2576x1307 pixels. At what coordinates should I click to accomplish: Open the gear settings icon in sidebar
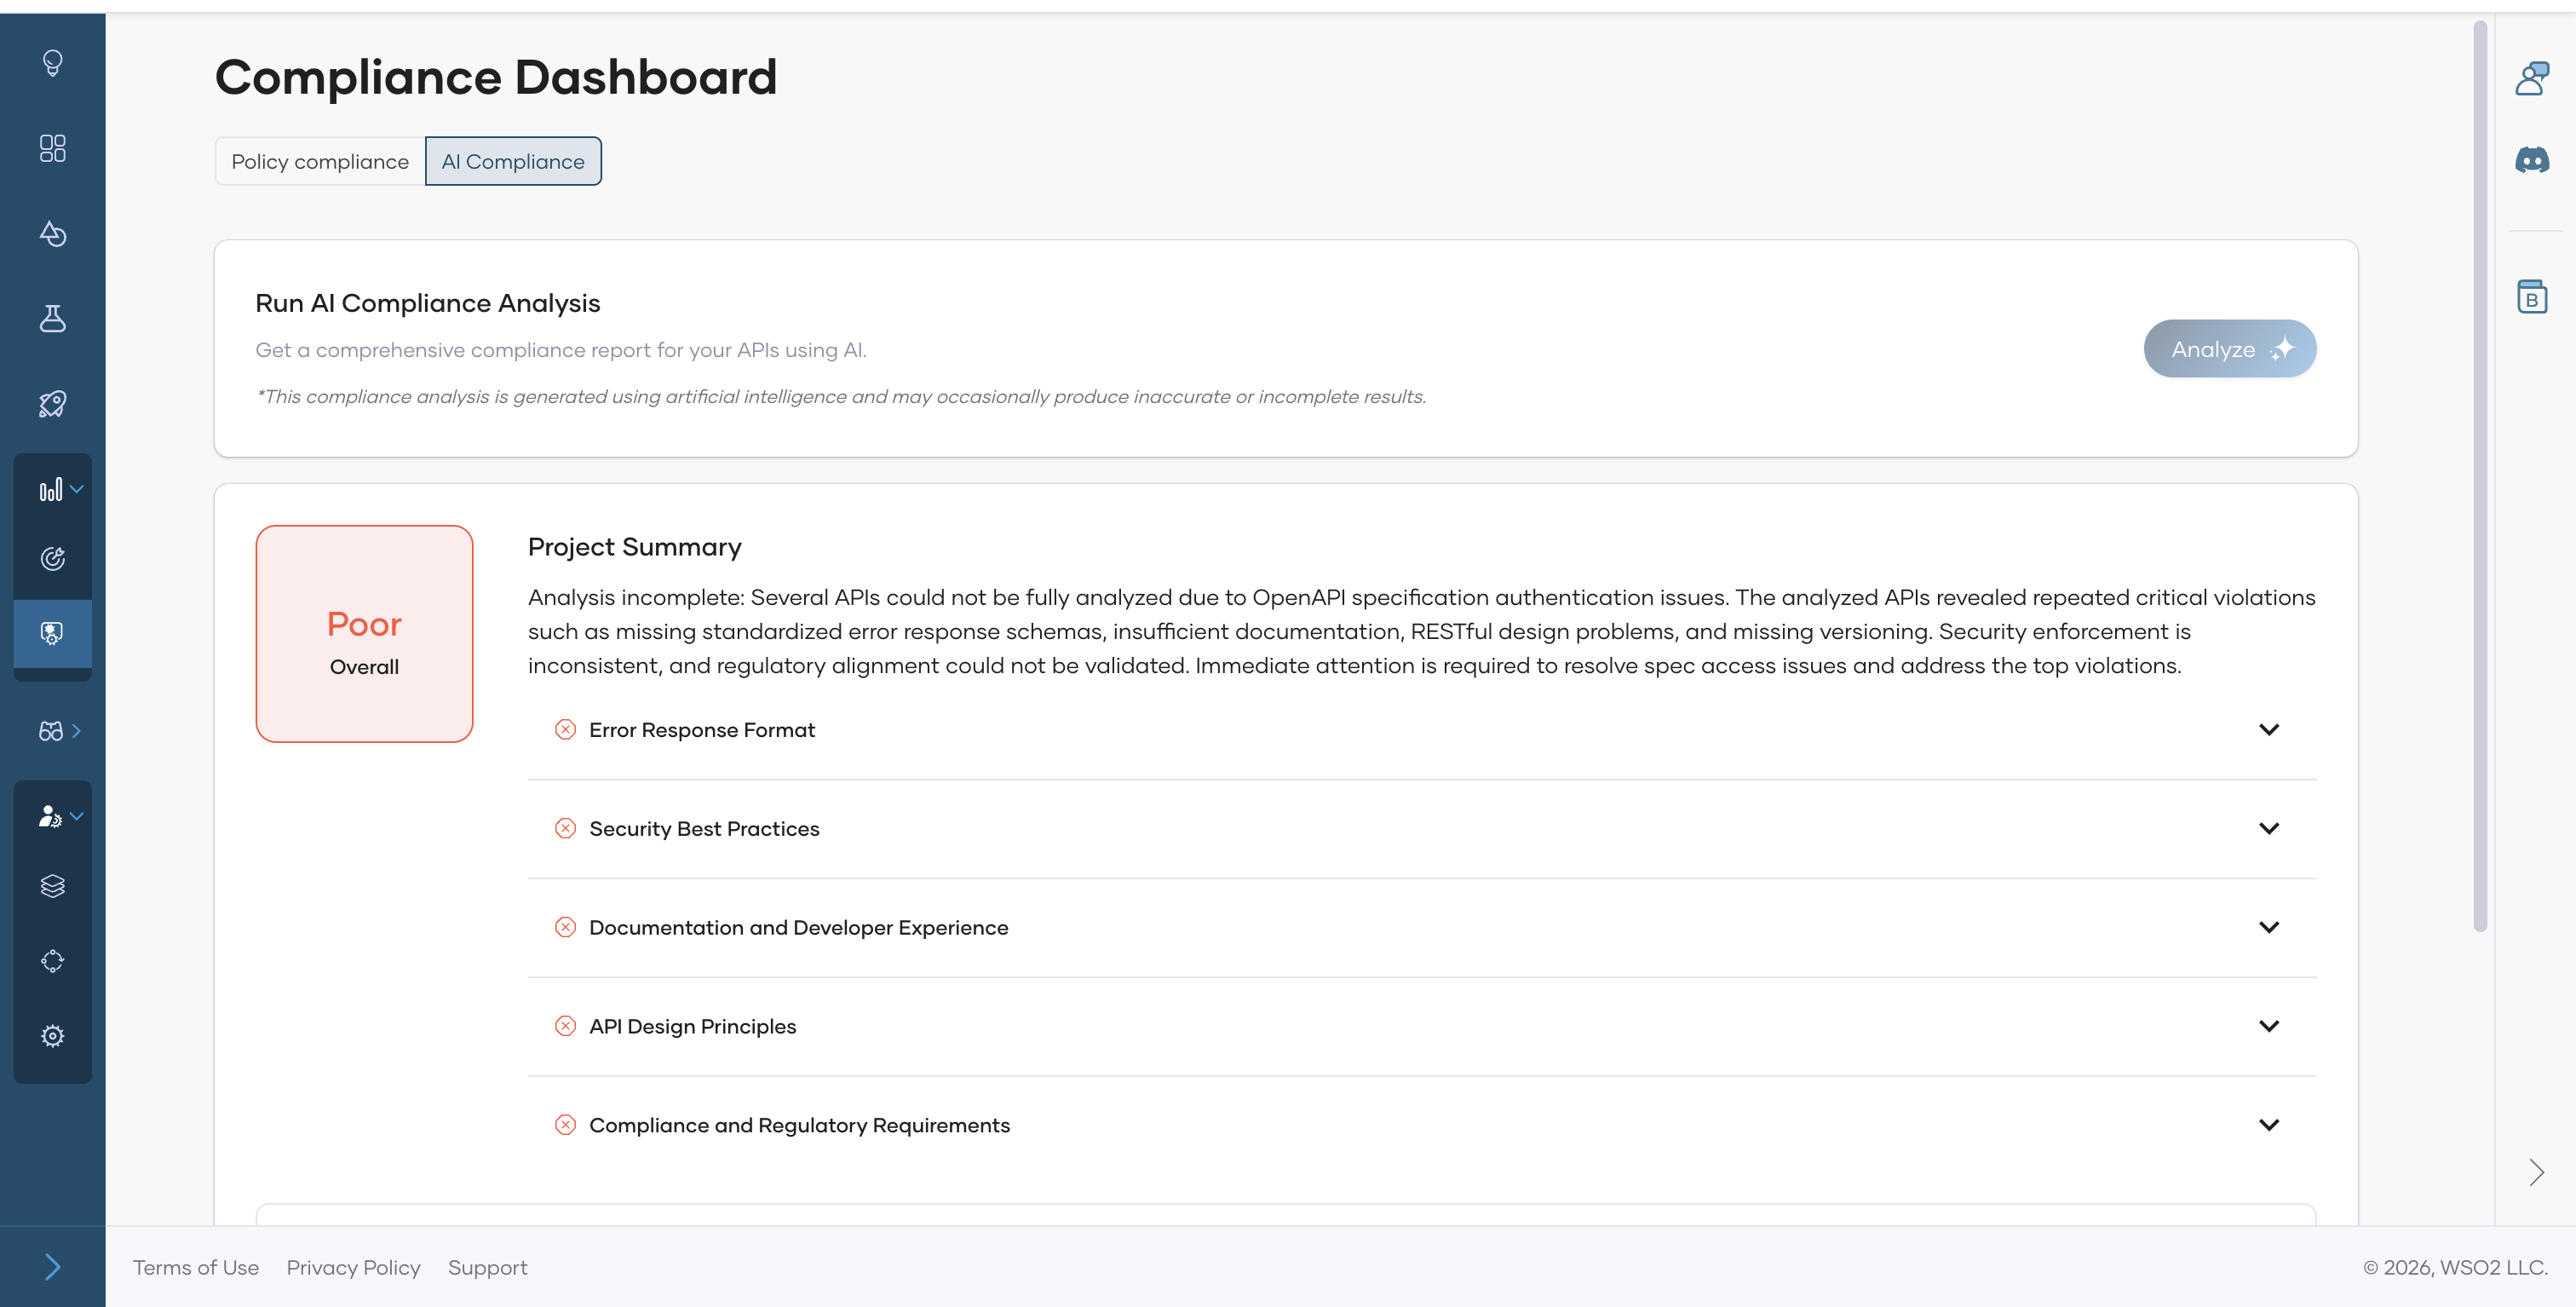52,1036
